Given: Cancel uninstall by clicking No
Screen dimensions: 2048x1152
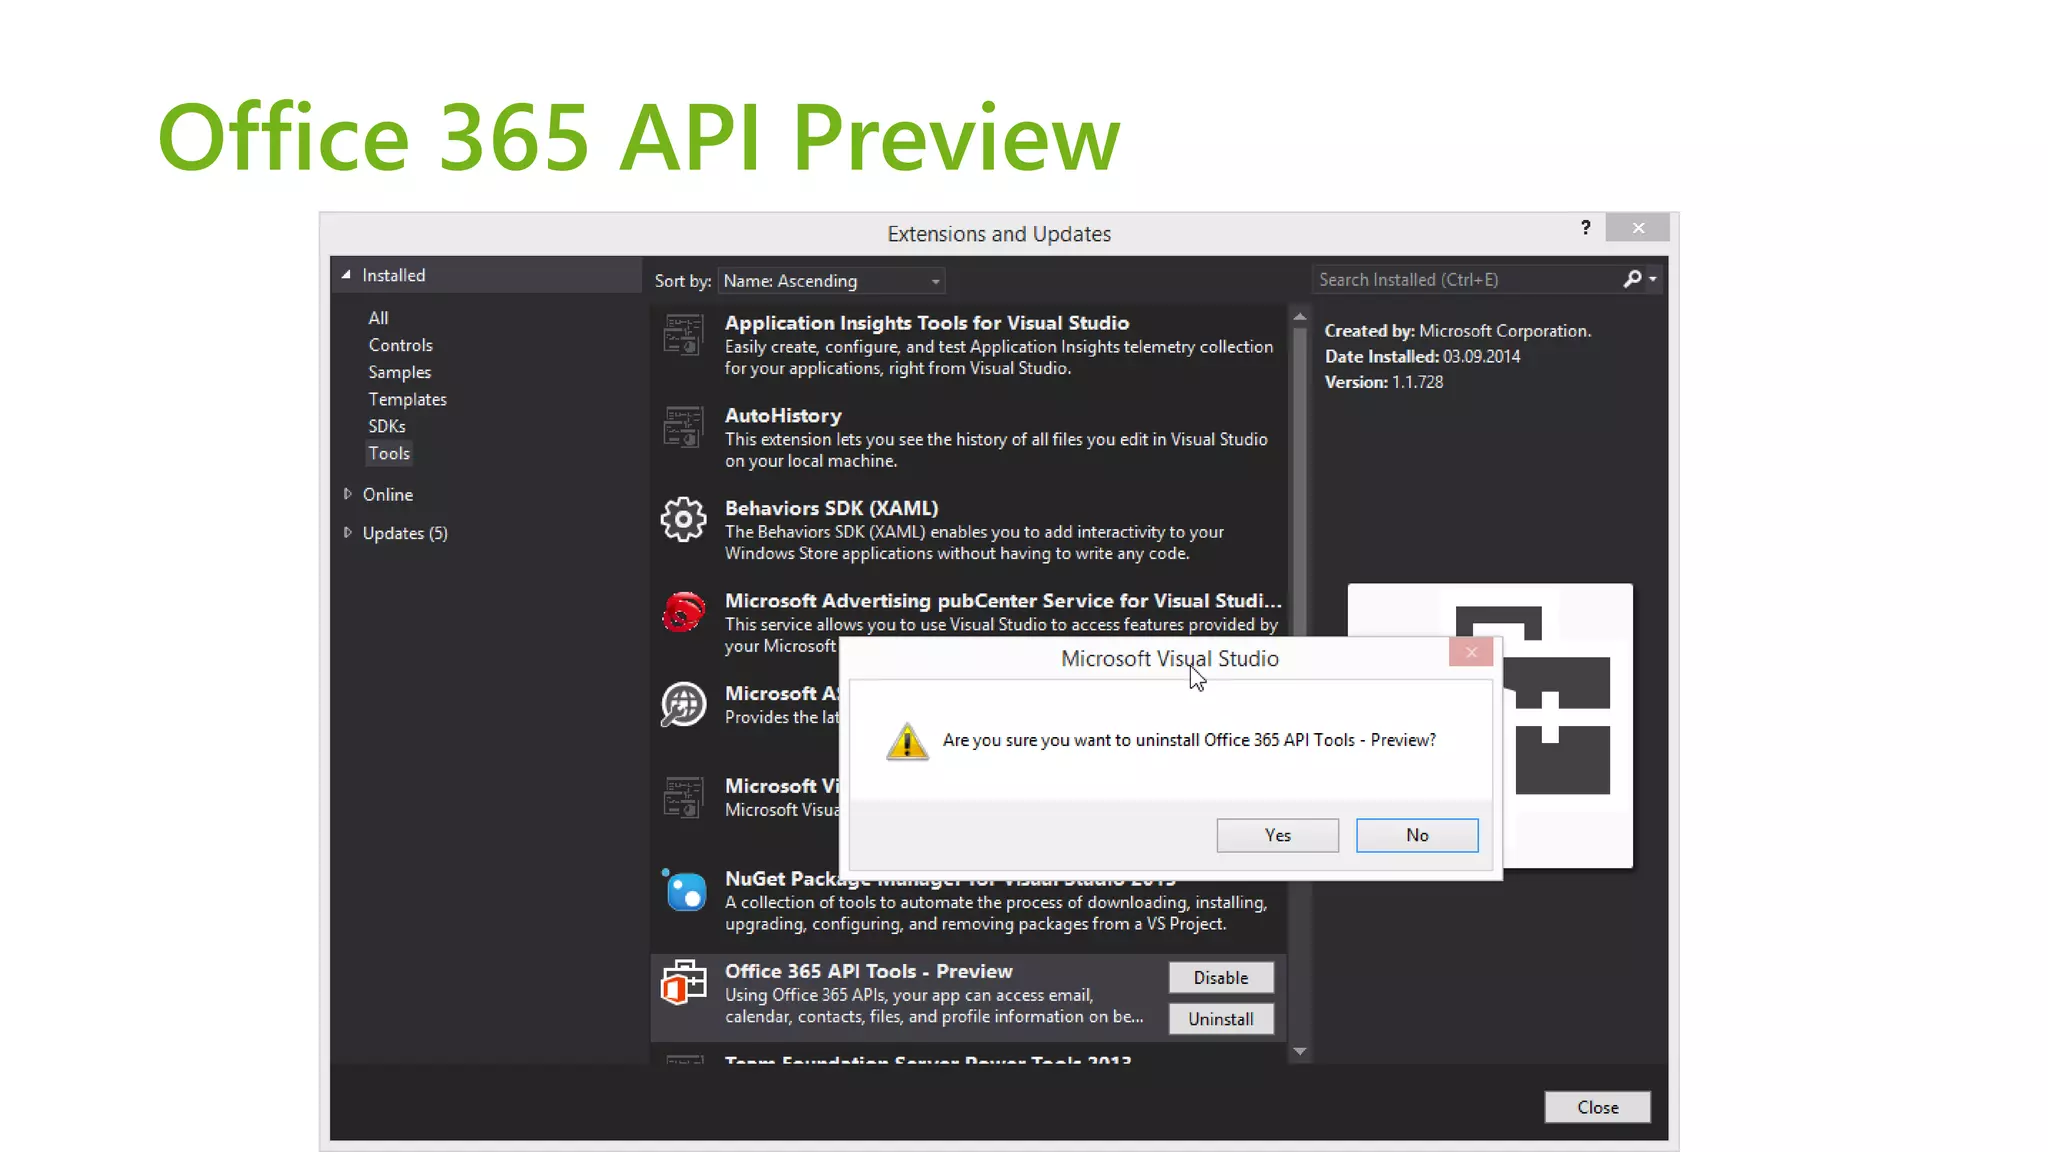Looking at the screenshot, I should point(1417,835).
